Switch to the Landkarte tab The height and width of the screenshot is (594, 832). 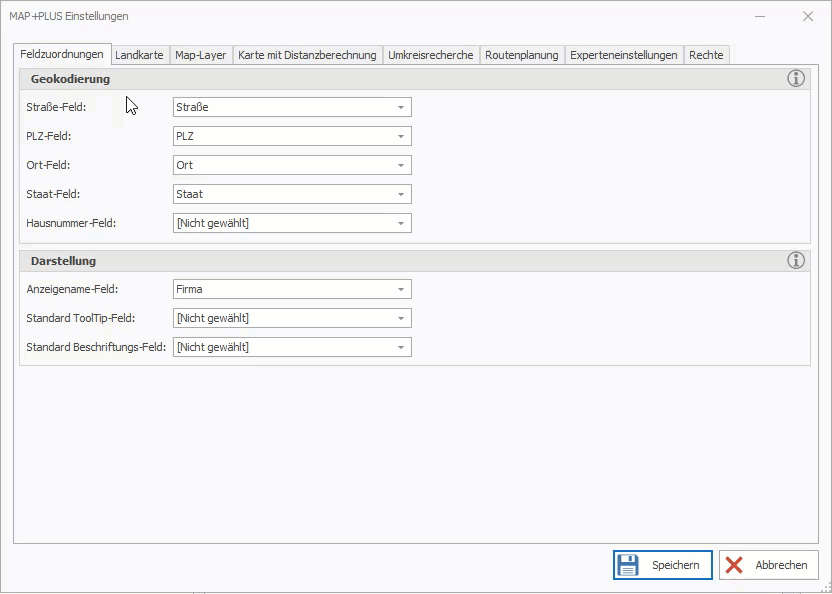coord(139,55)
